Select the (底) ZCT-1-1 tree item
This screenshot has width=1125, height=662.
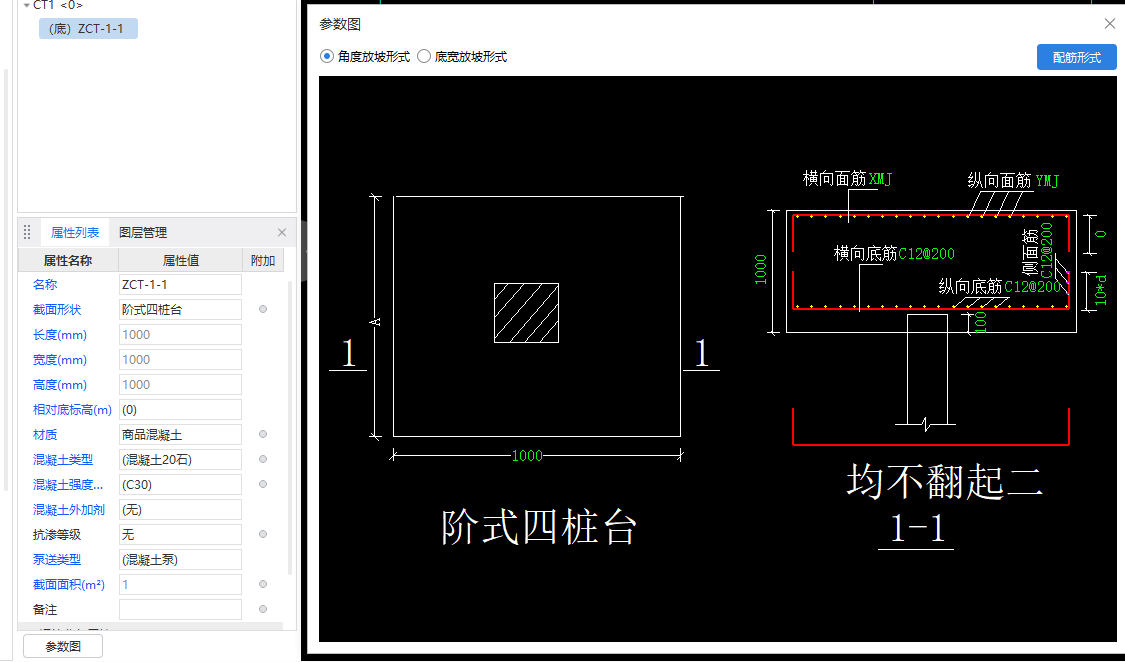tap(88, 29)
